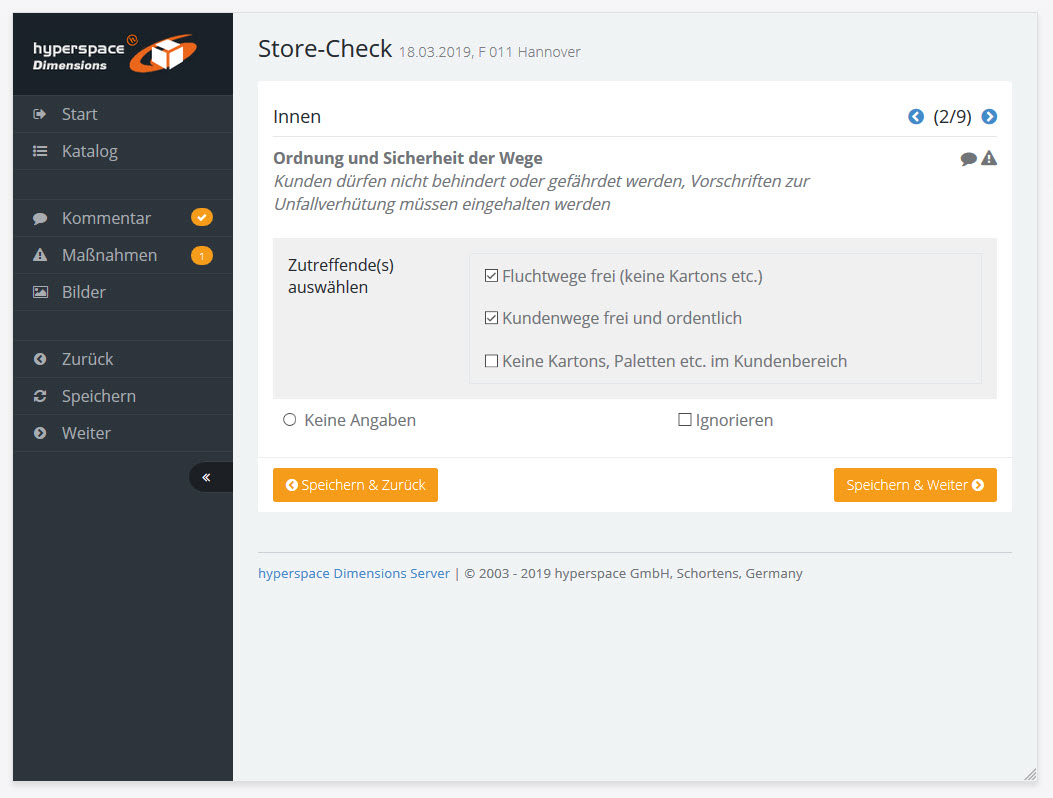Go to next question with right arrow icon

989,117
